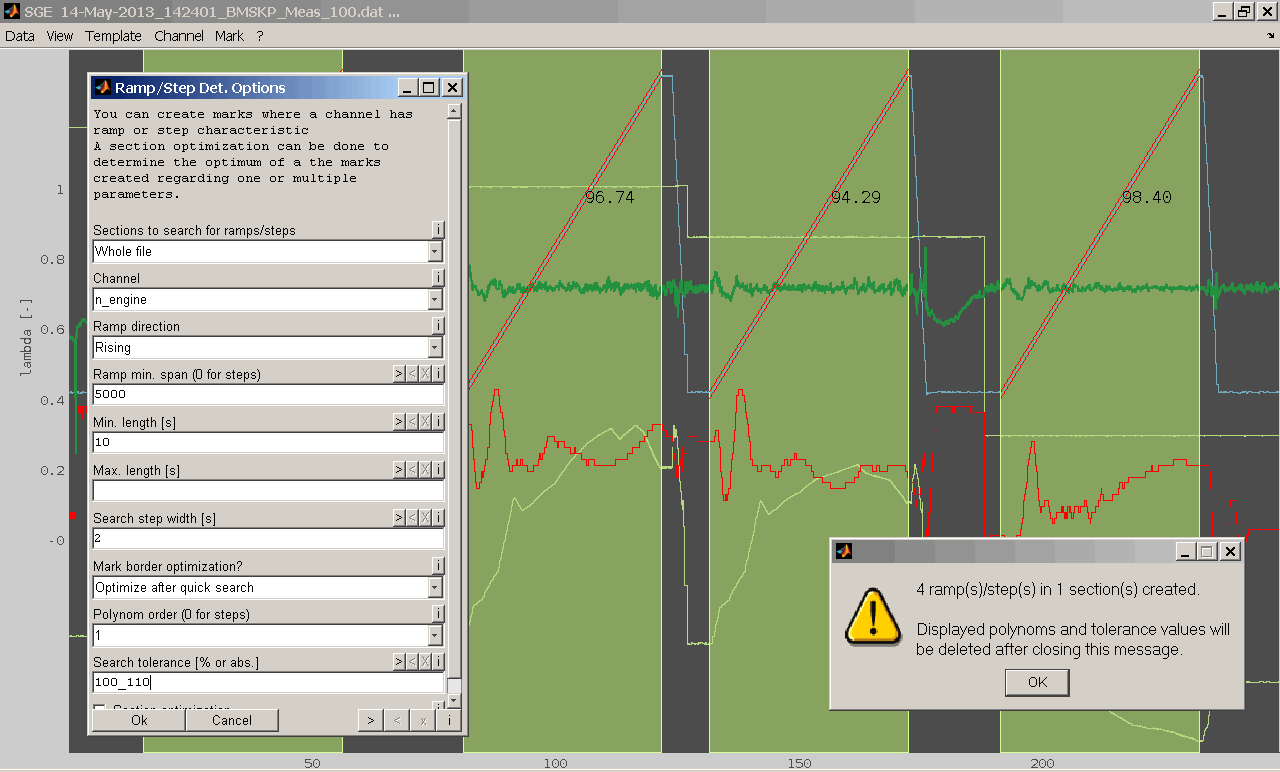Click the 98.40 value label on plot

coord(1146,198)
